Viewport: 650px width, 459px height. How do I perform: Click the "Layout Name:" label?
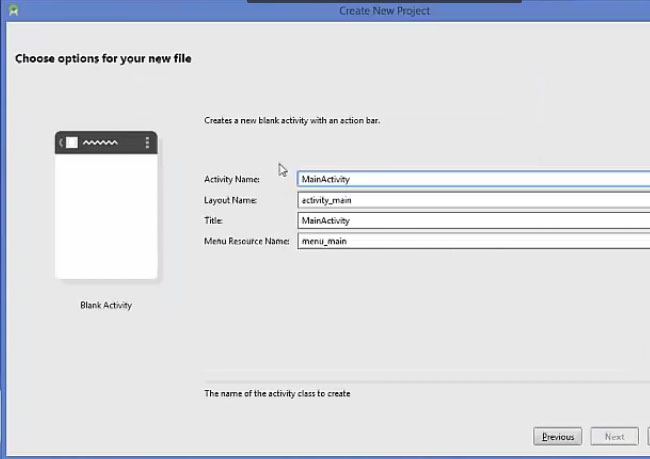230,200
